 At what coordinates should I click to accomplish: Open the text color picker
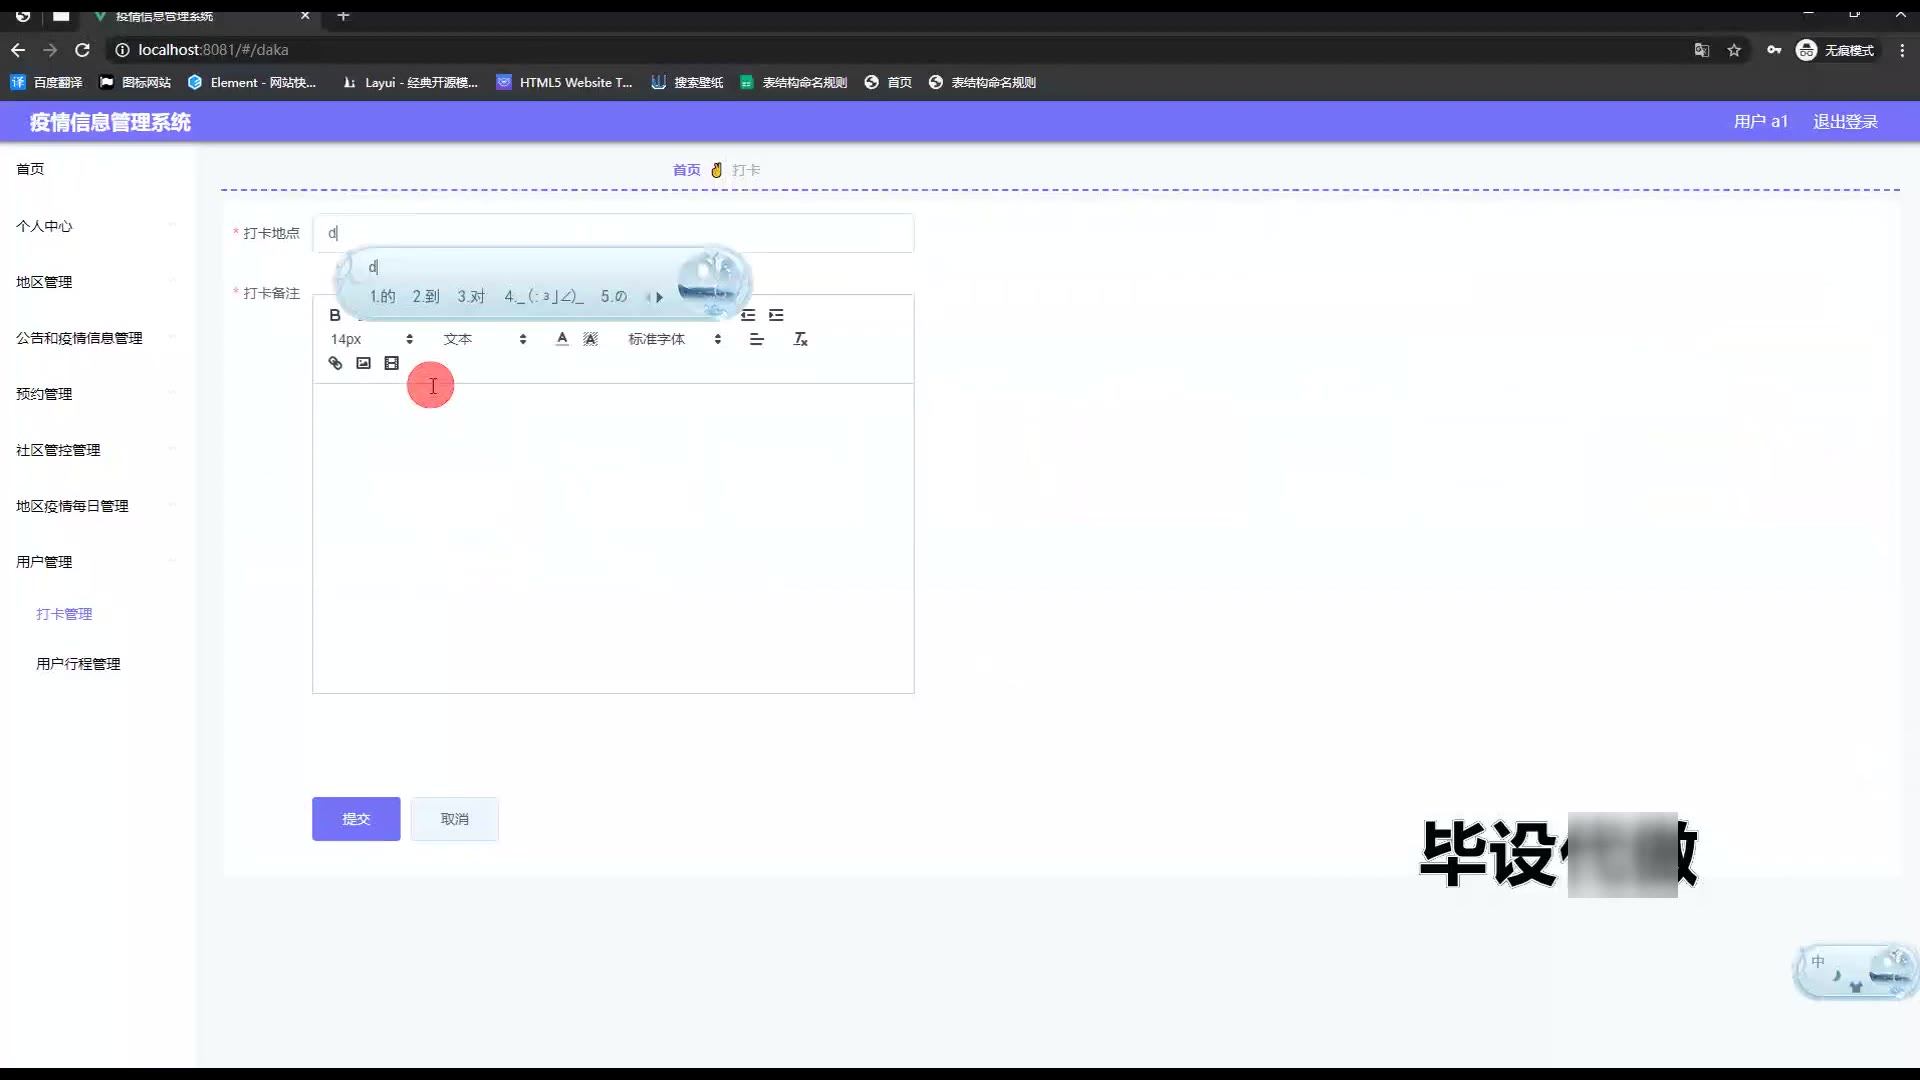[x=562, y=339]
